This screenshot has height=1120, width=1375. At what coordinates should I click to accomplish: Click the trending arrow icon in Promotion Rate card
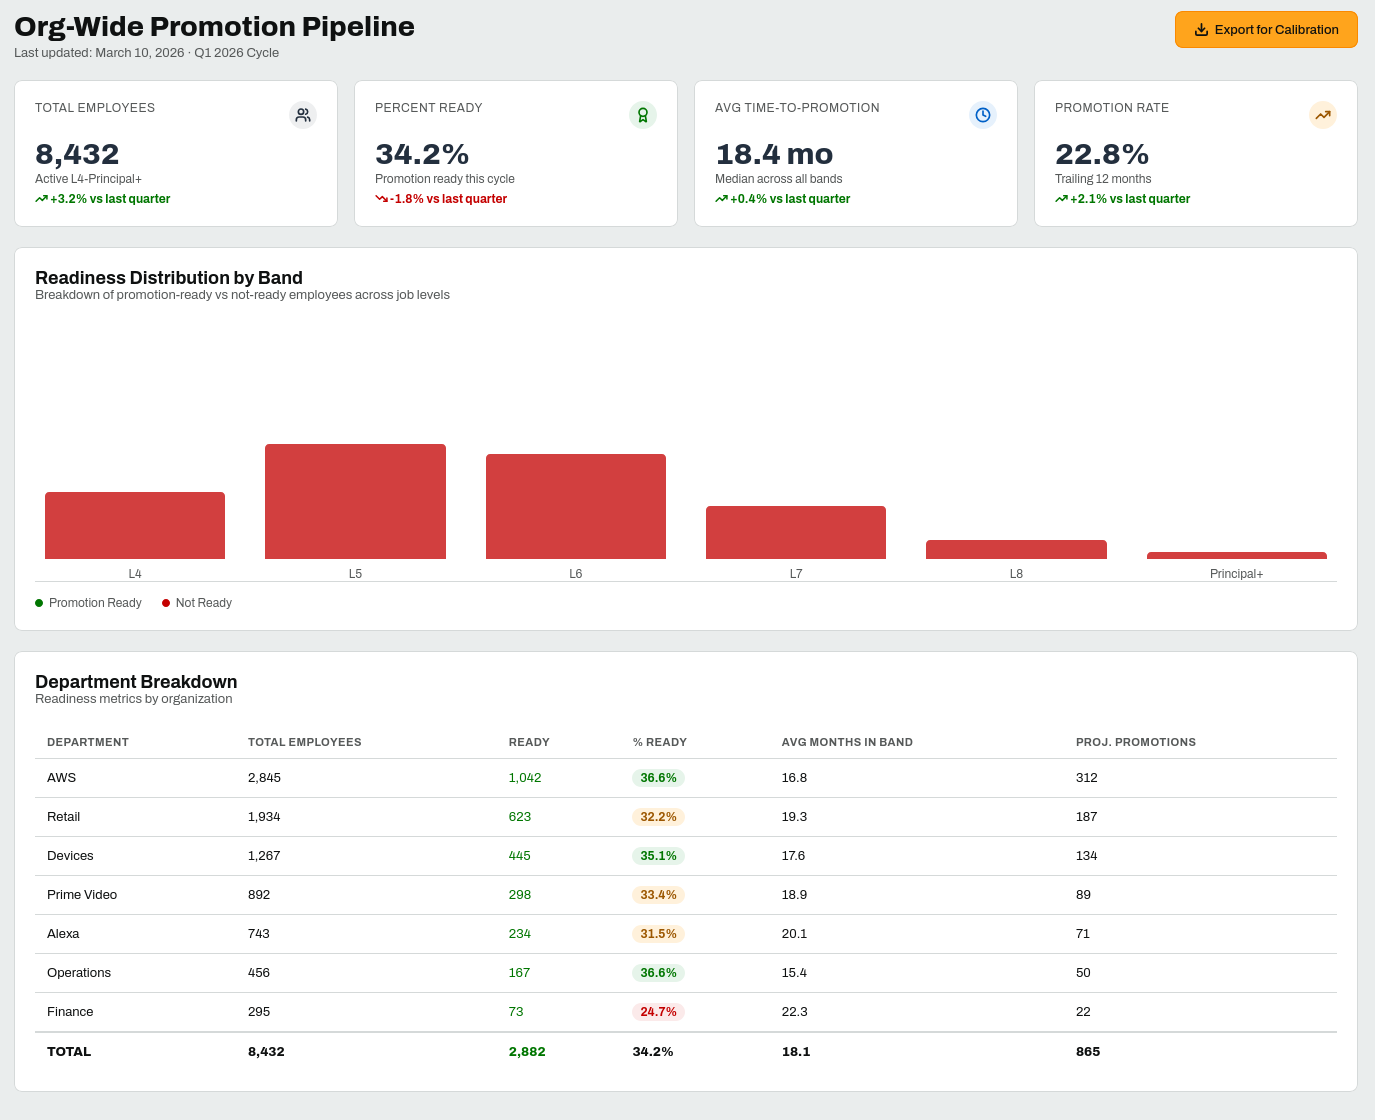tap(1323, 115)
